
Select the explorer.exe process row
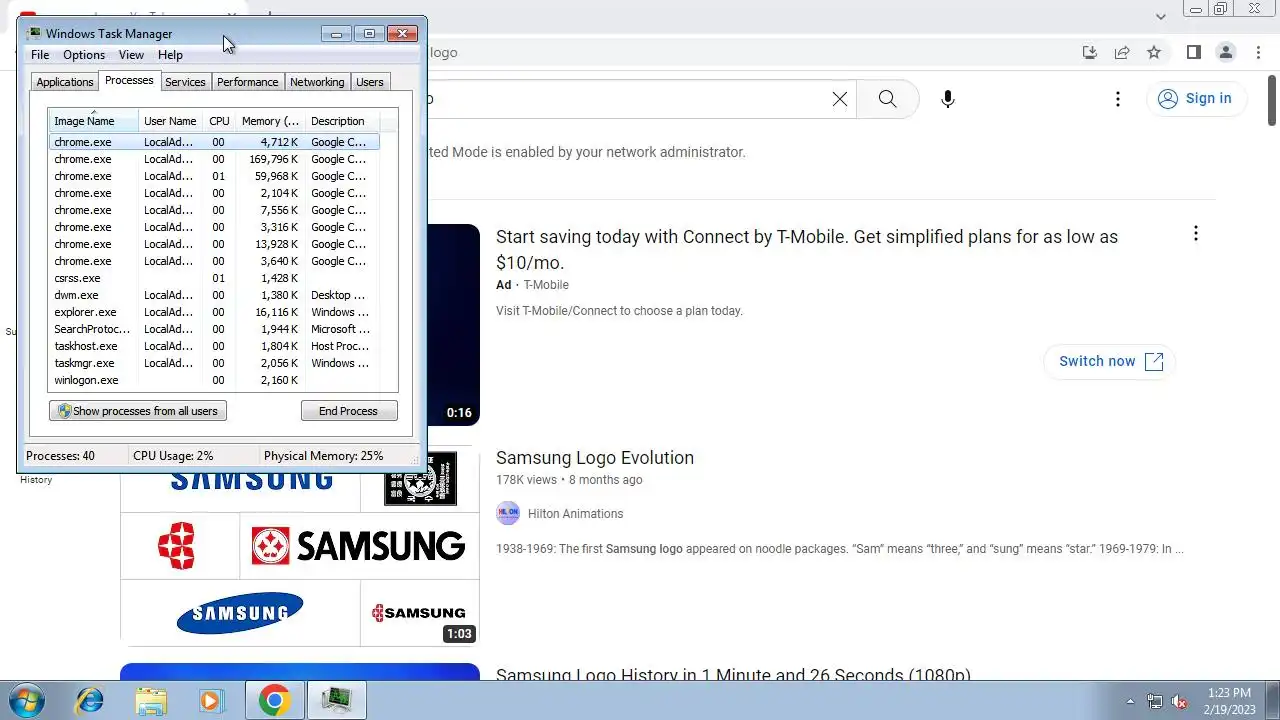tap(214, 312)
